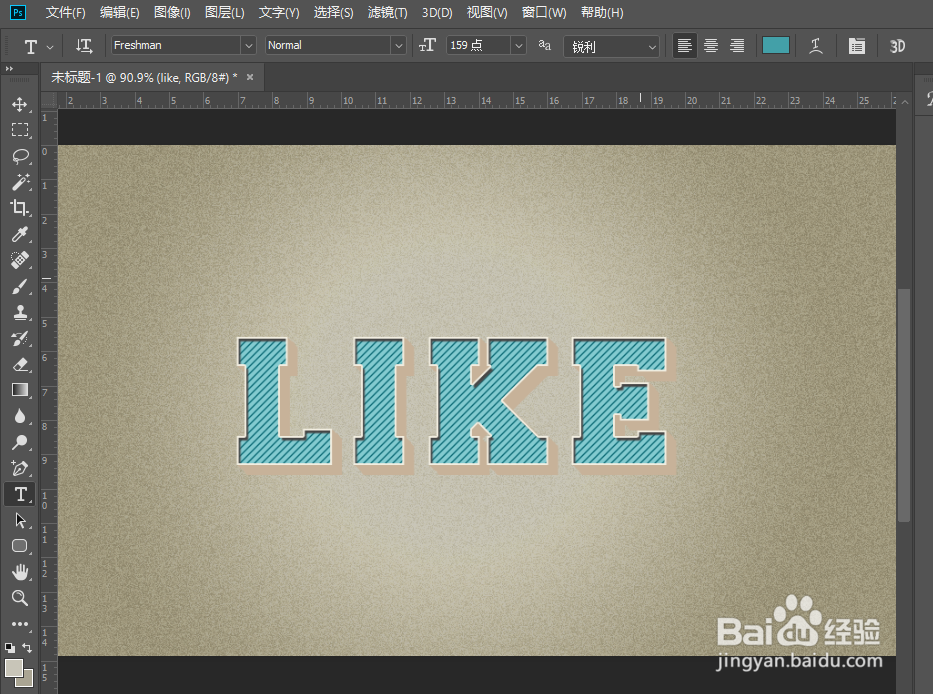Select the Rectangular Marquee tool

click(x=20, y=130)
